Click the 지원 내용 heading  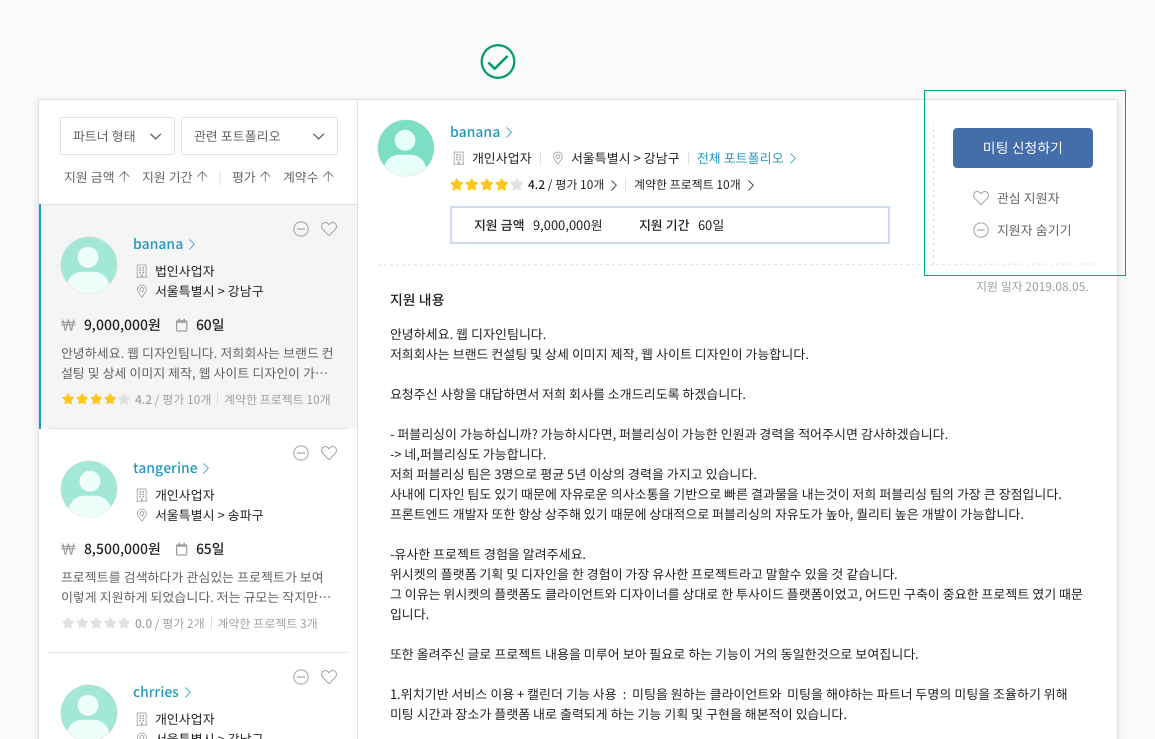(417, 300)
